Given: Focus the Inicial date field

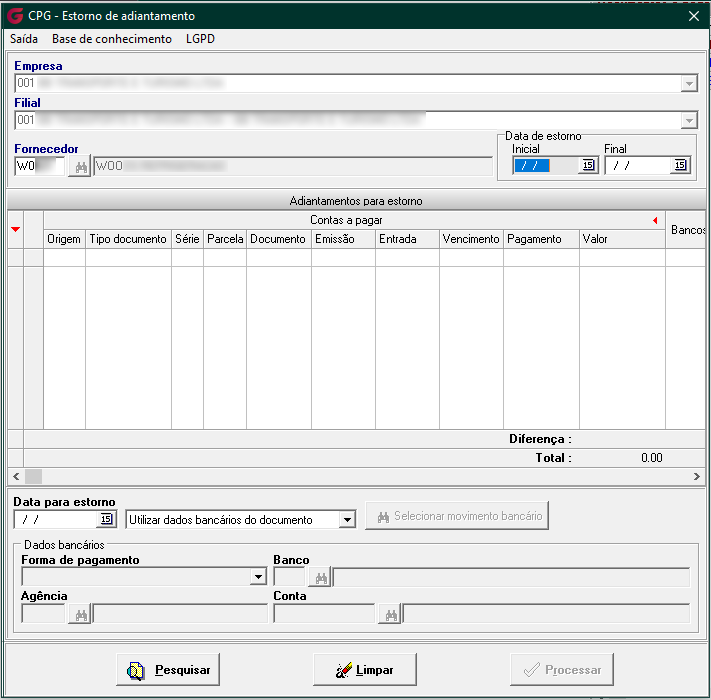Looking at the screenshot, I should [545, 165].
